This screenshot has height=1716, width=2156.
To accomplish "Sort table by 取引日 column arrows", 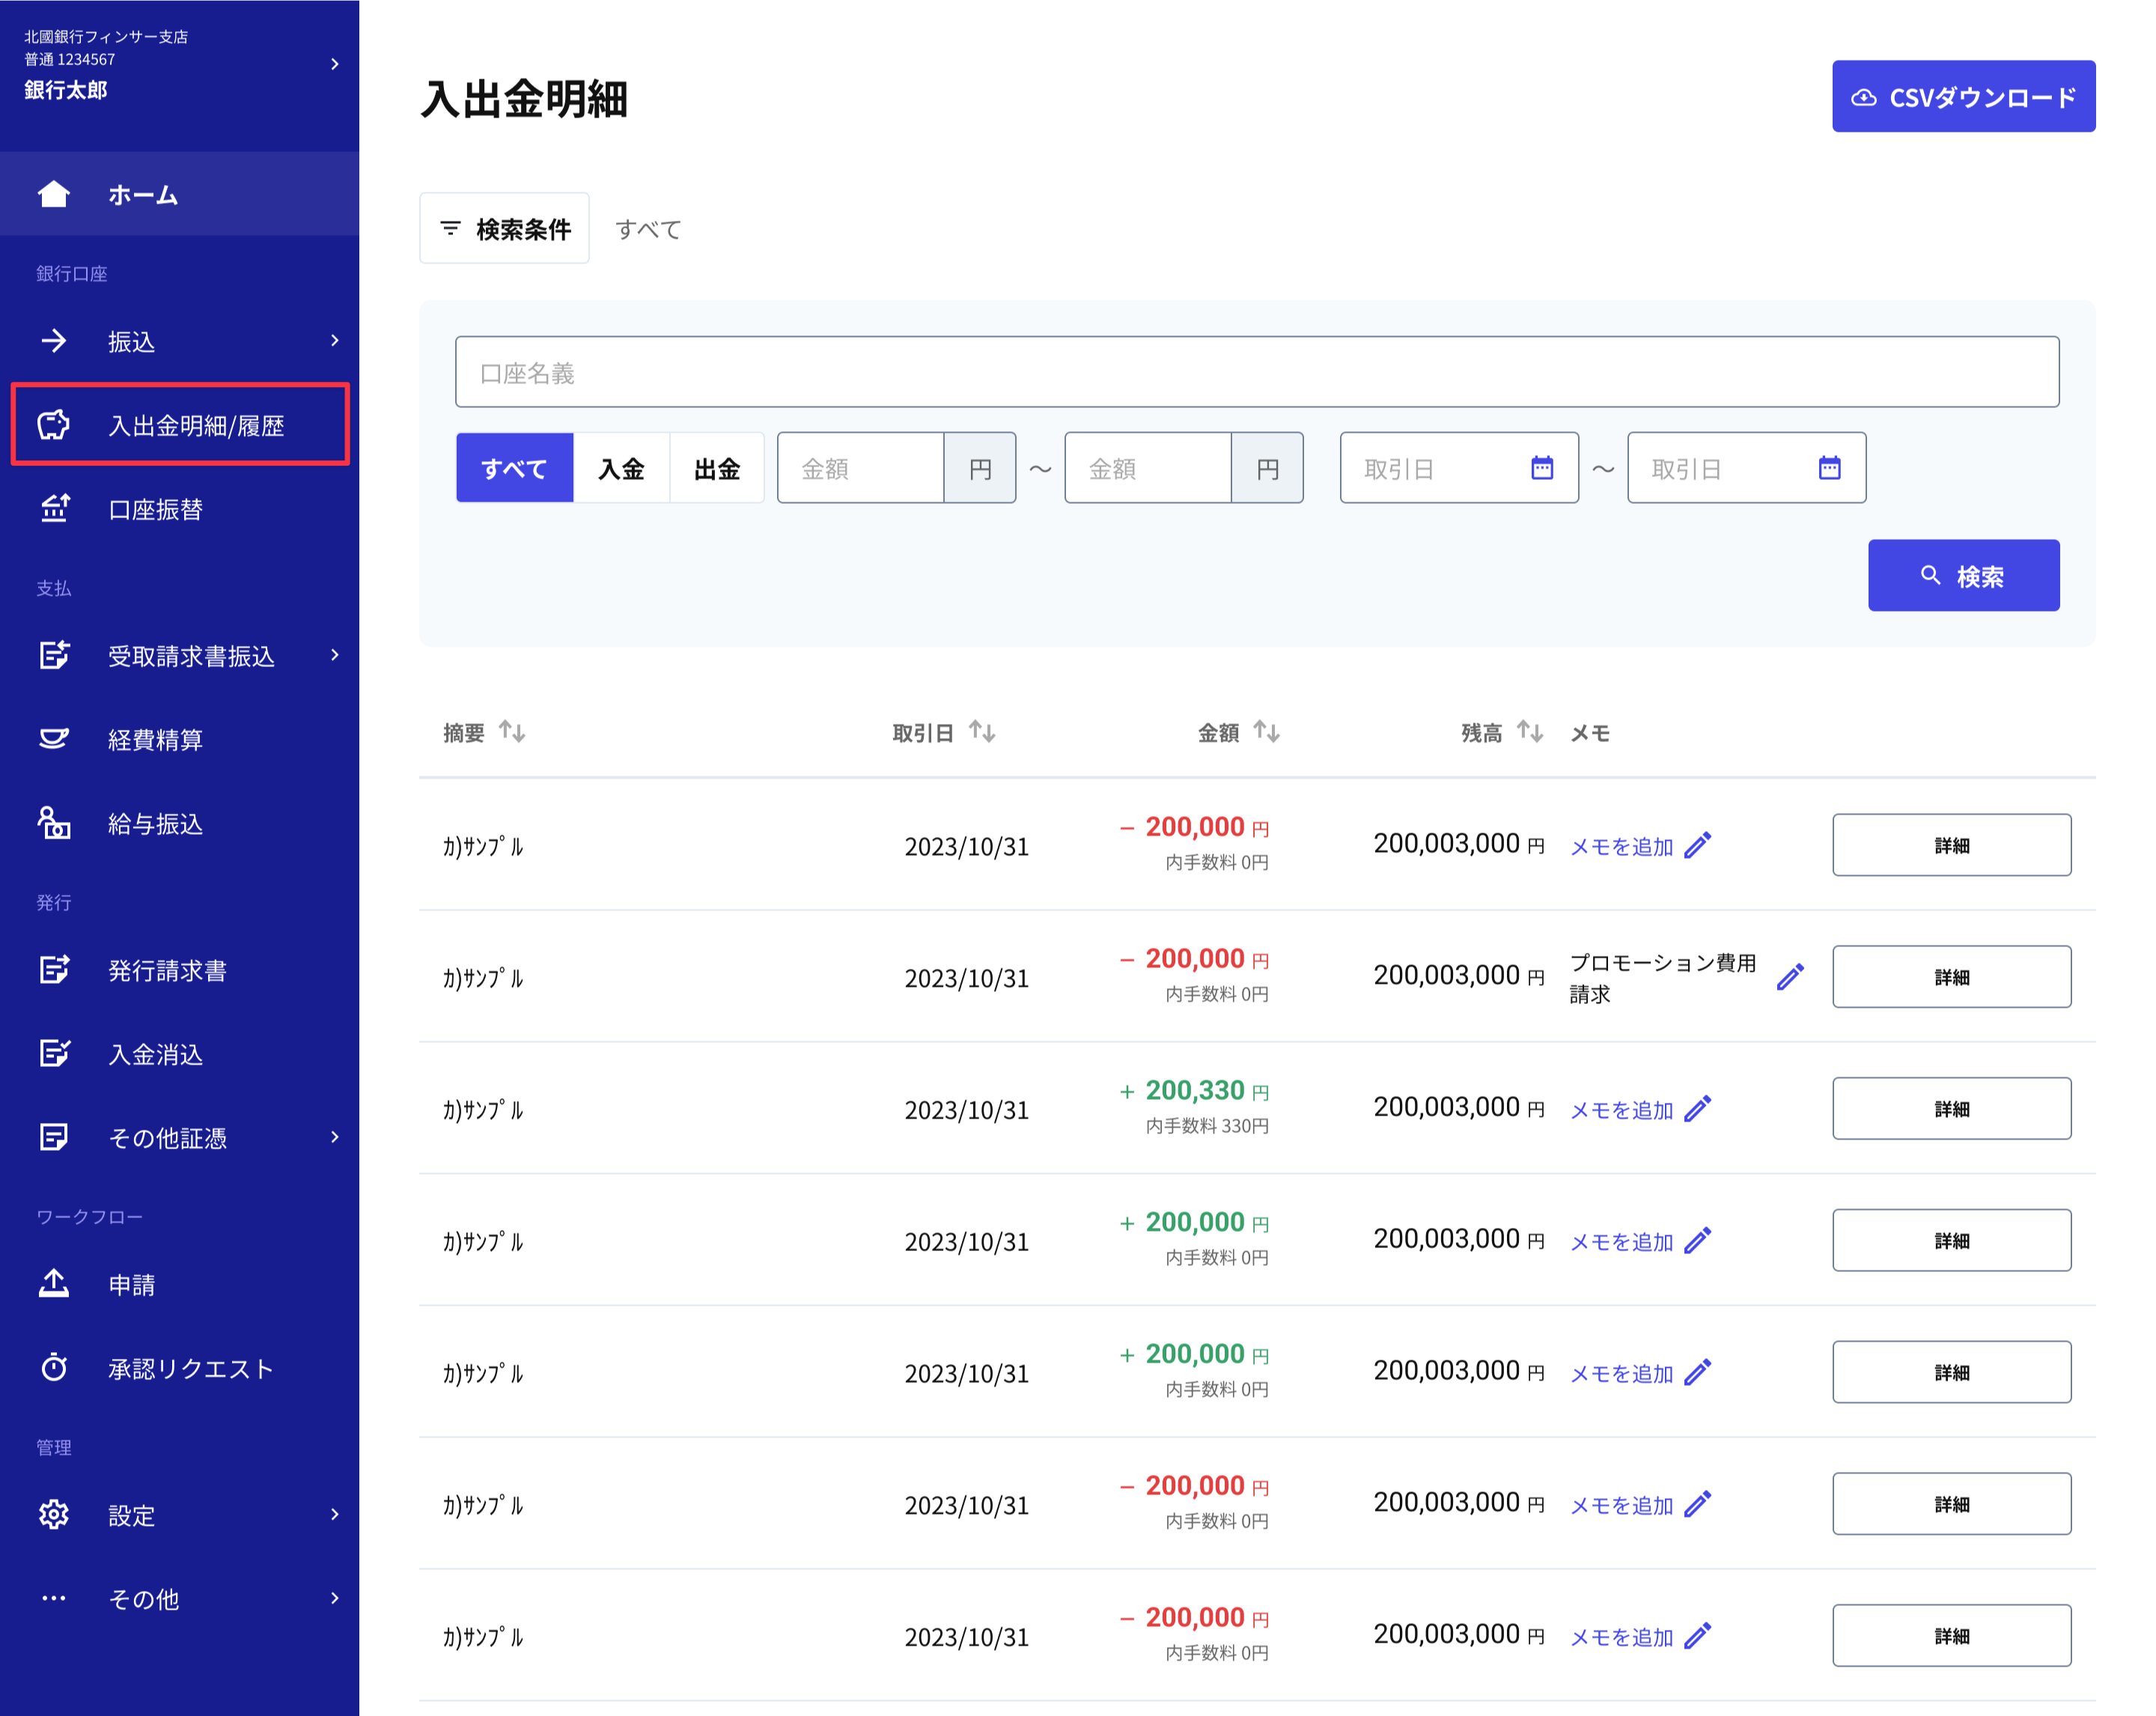I will tap(981, 732).
